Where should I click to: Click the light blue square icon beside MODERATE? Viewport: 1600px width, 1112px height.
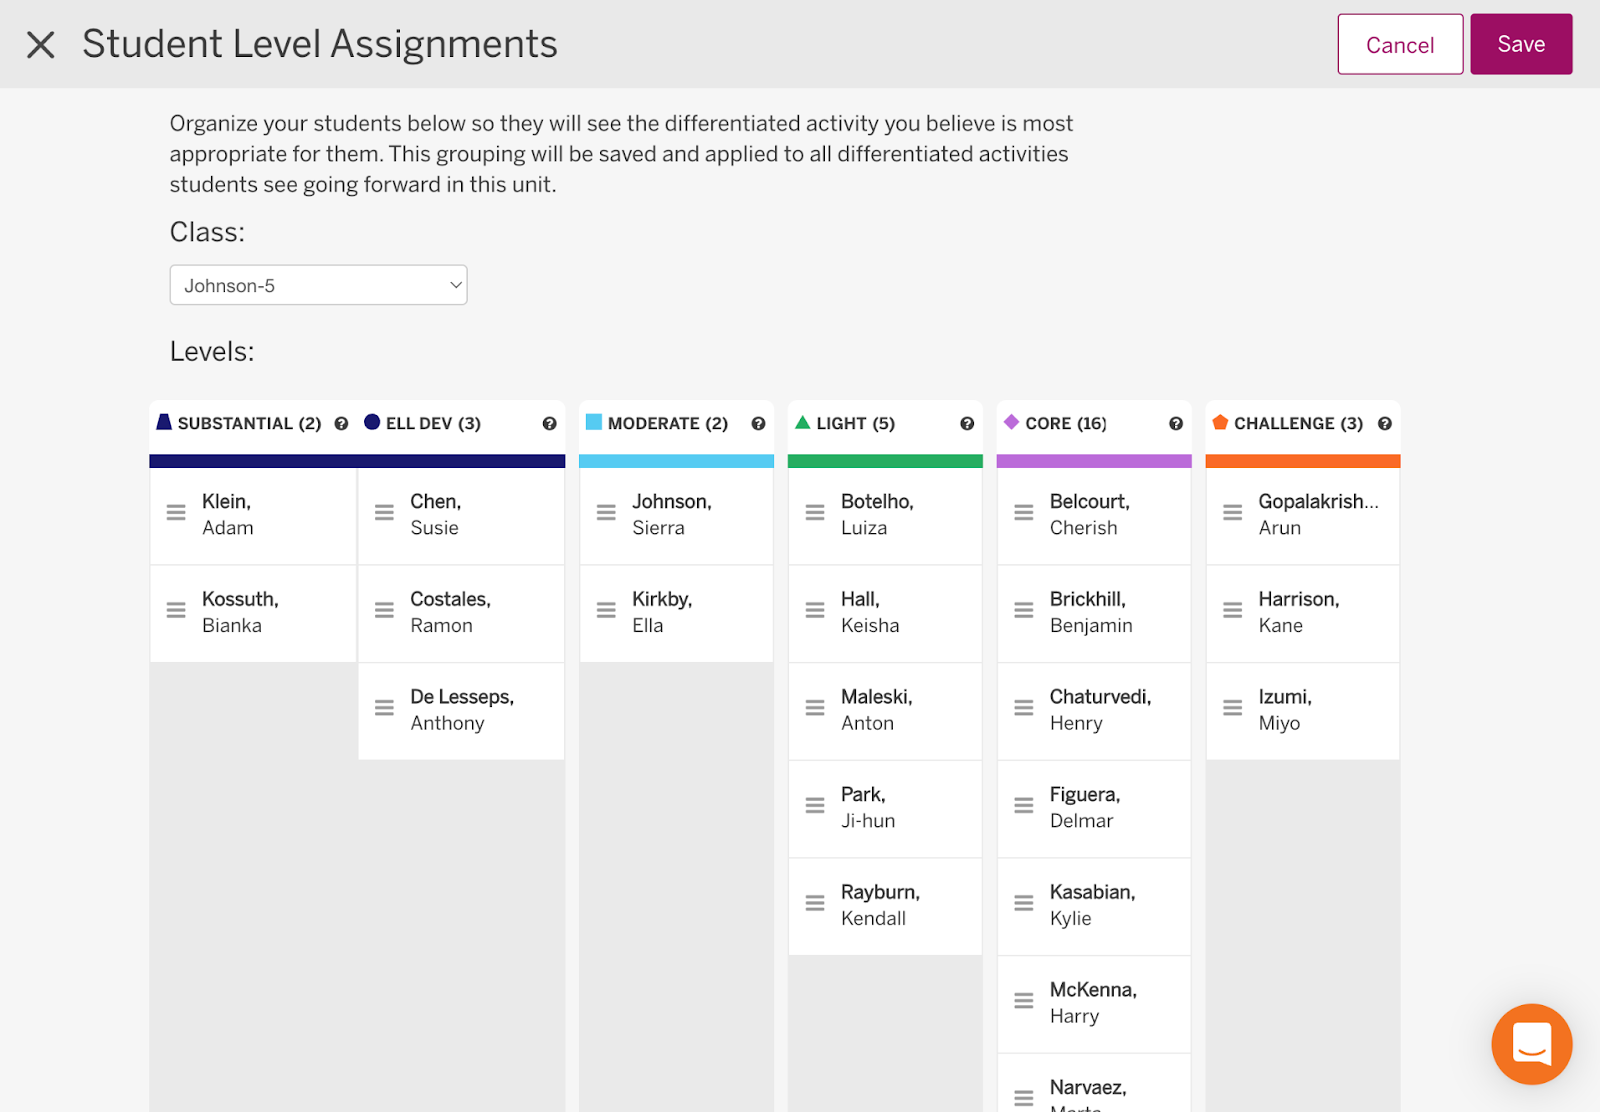[x=593, y=422]
